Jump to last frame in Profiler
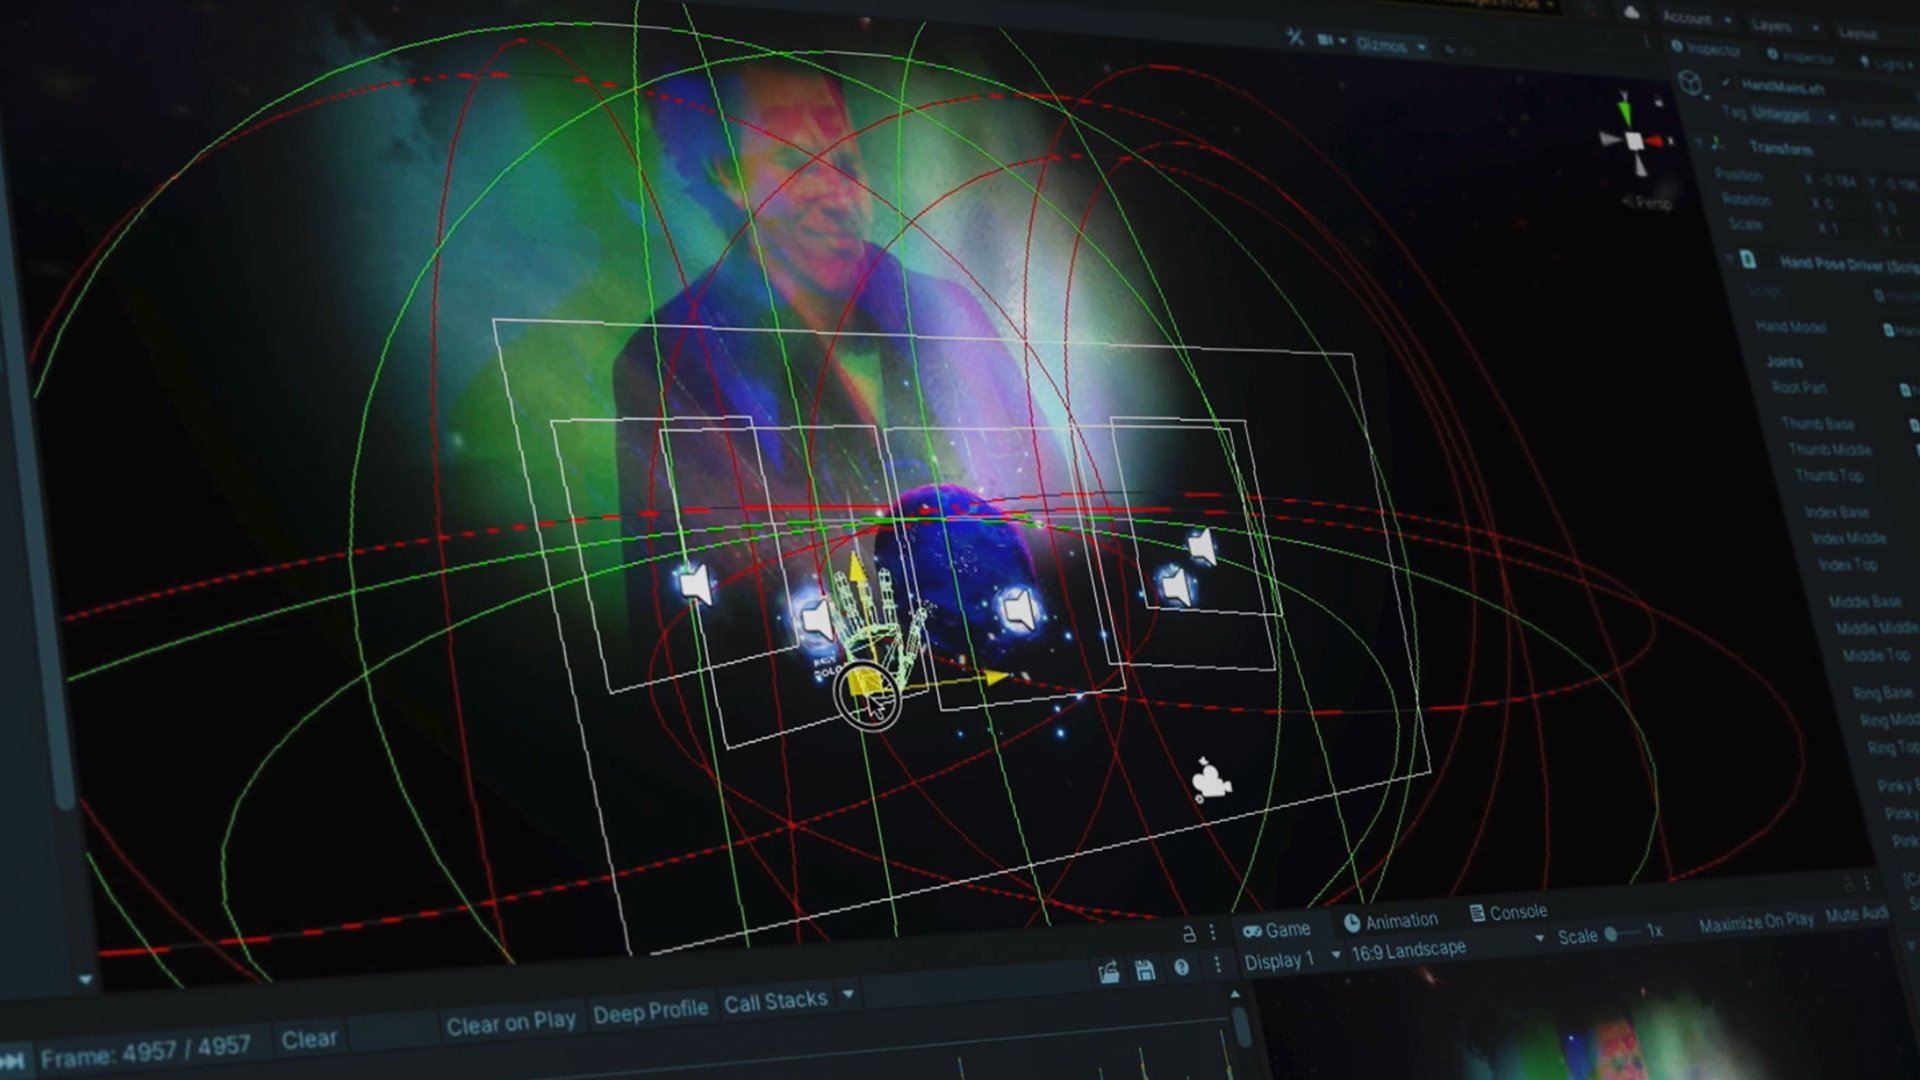The image size is (1920, 1080). click(12, 1060)
